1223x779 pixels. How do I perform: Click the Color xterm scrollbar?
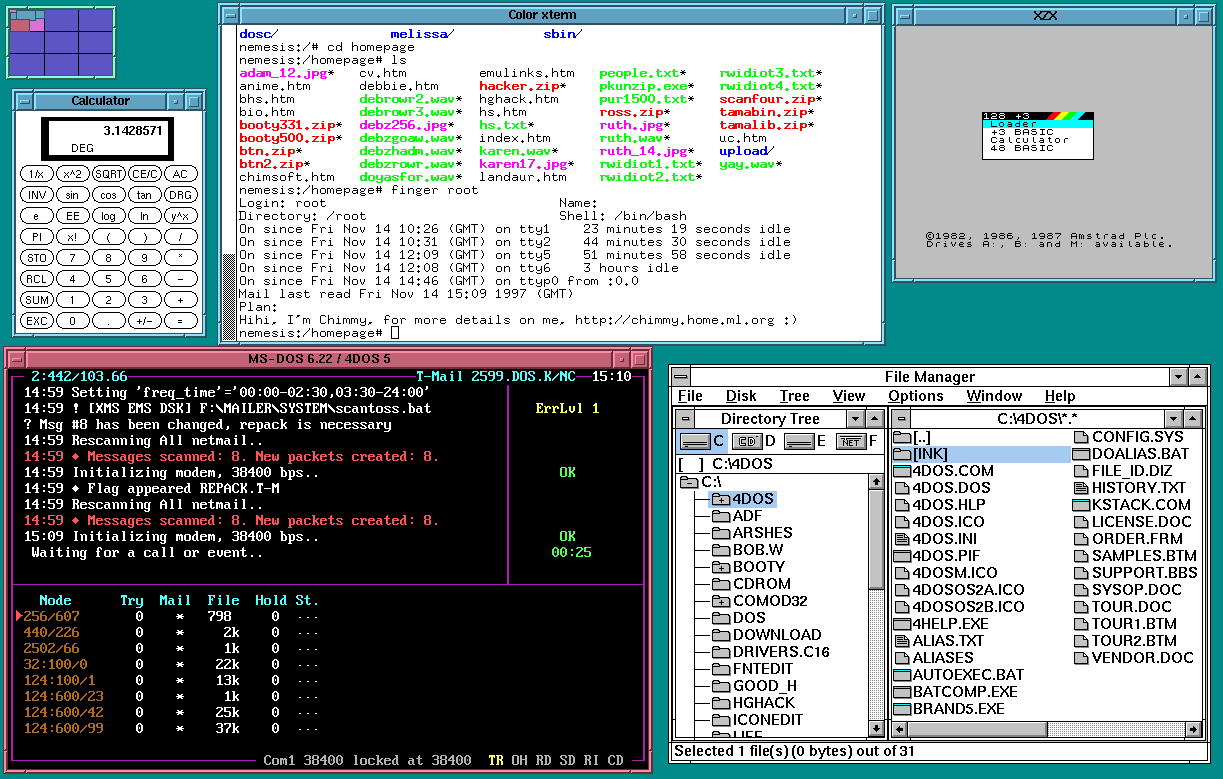pos(229,185)
